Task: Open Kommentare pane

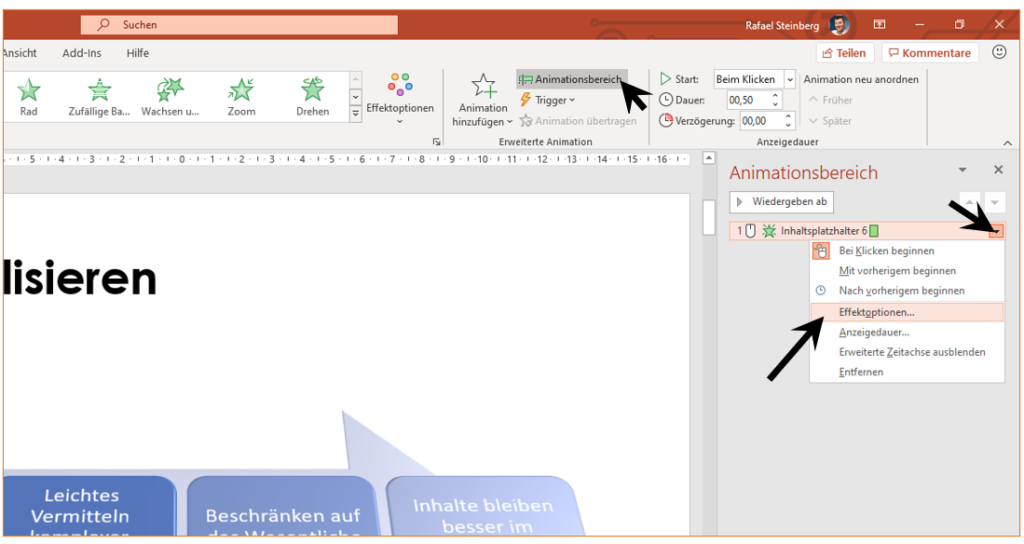Action: pos(930,53)
